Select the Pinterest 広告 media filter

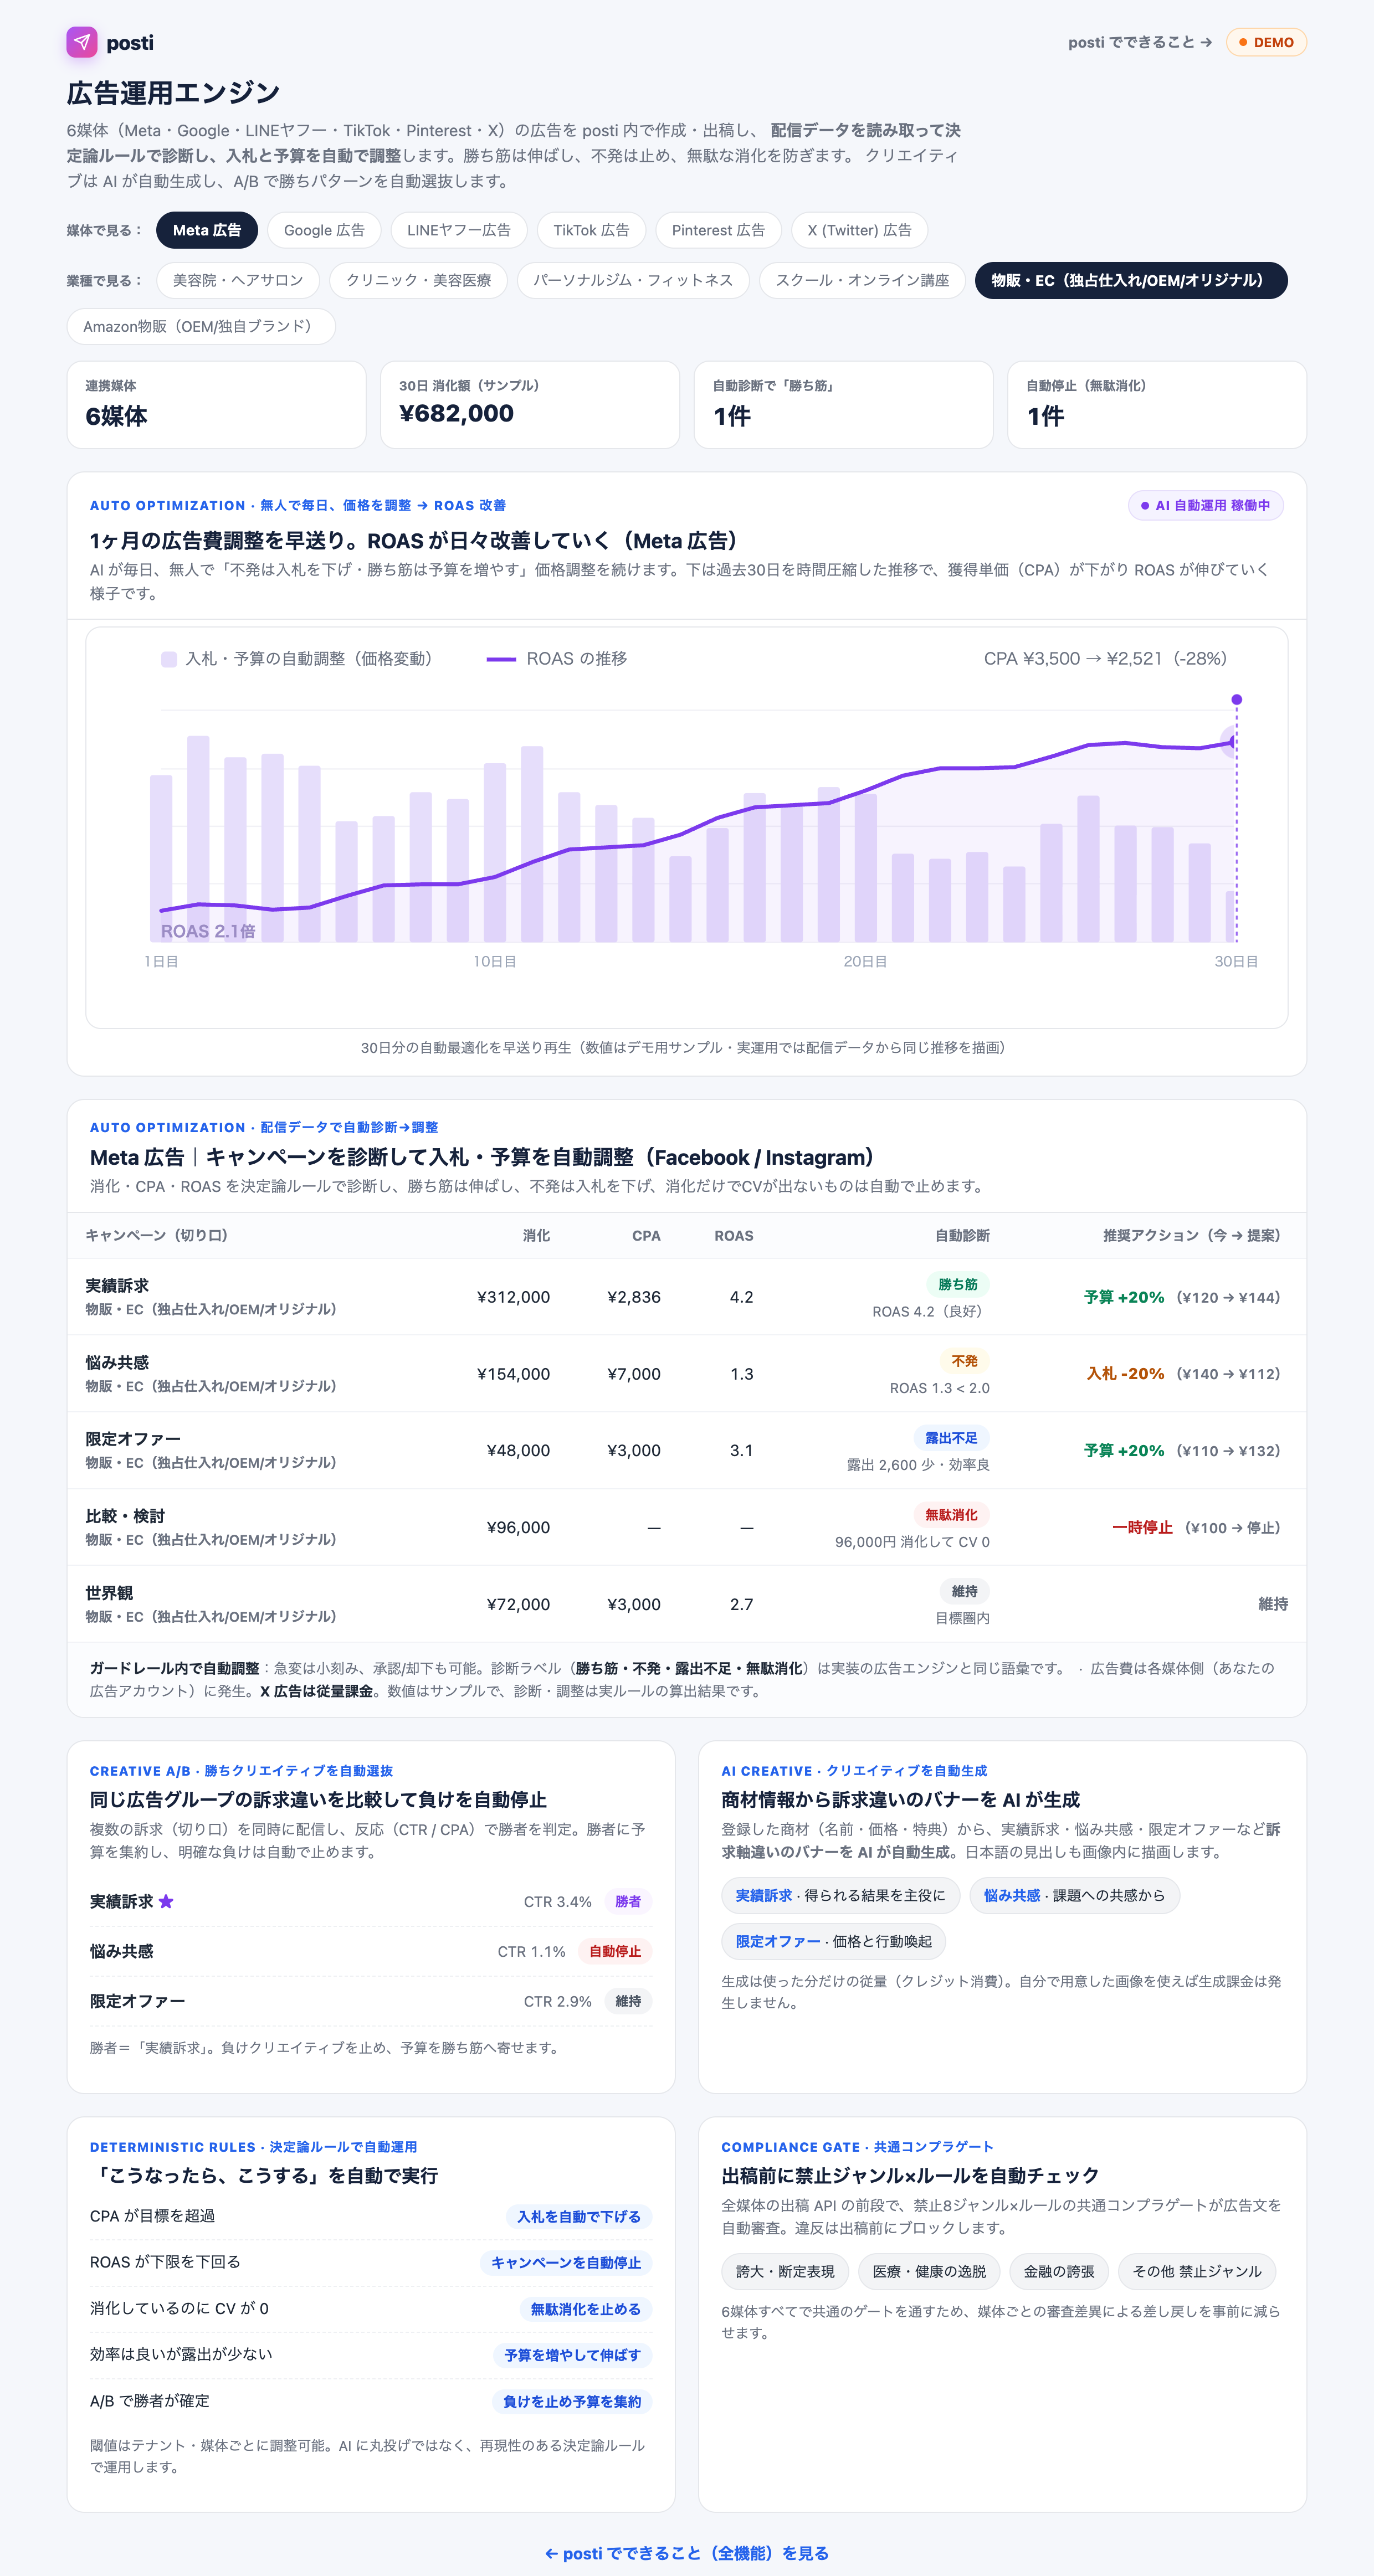tap(718, 230)
